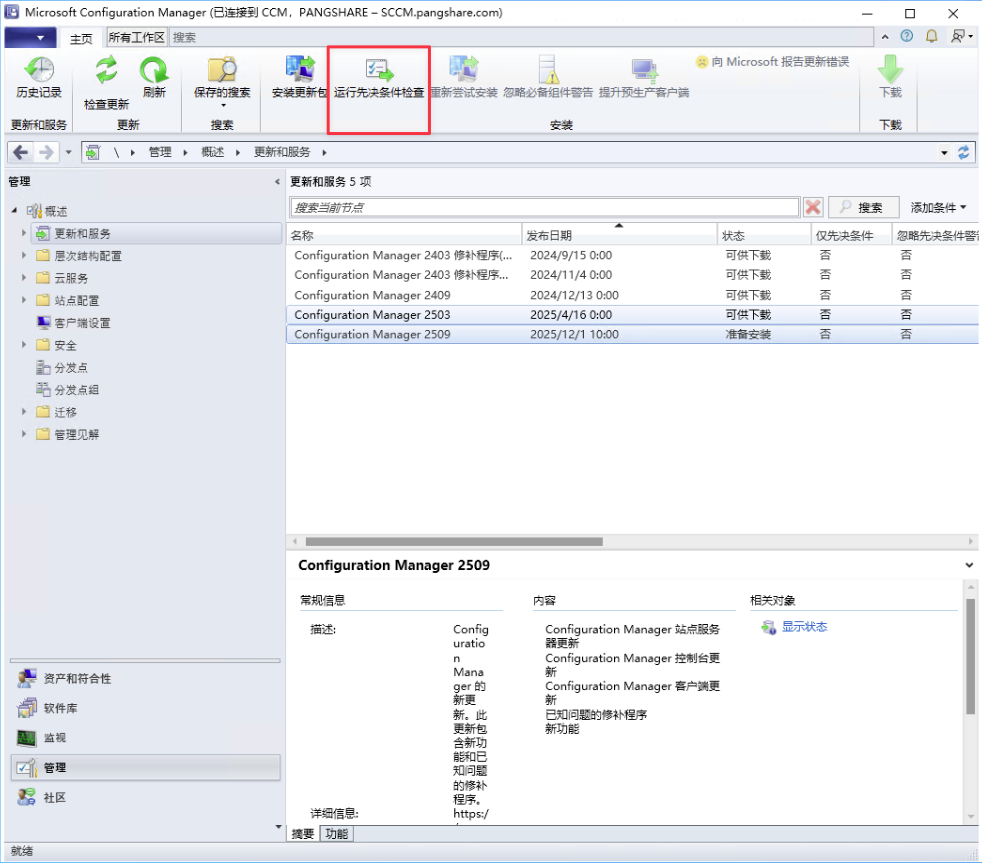Image resolution: width=982 pixels, height=863 pixels.
Task: Open the application menu dropdown button
Action: pos(30,38)
